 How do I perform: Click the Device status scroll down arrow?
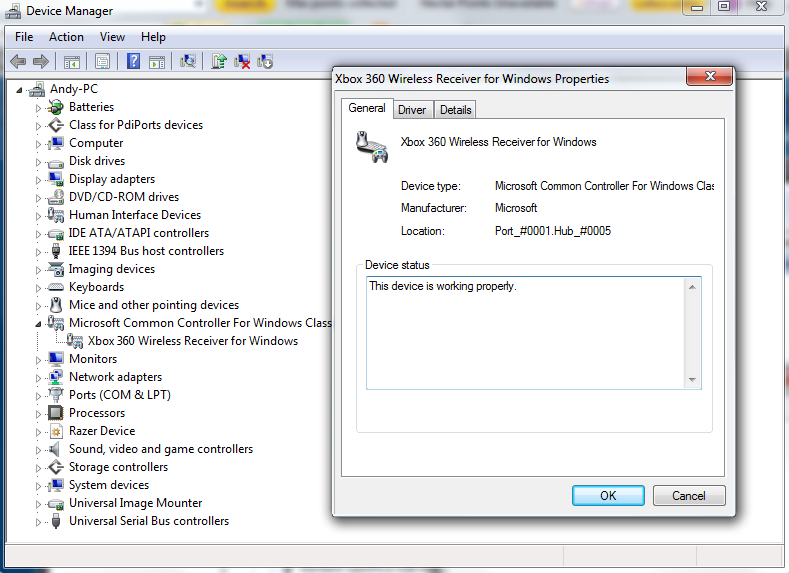point(692,379)
